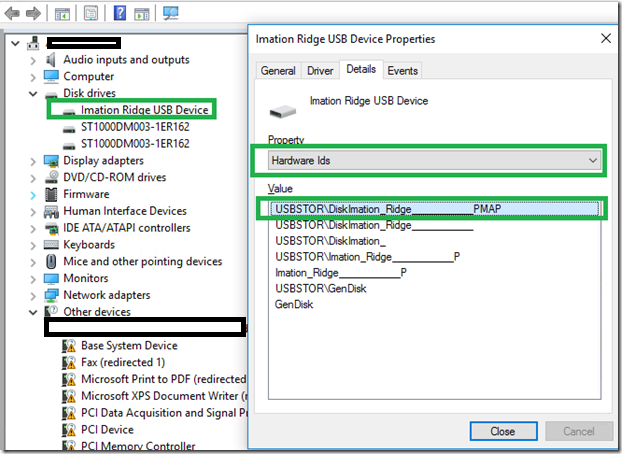Click the Display adapters icon

point(51,161)
